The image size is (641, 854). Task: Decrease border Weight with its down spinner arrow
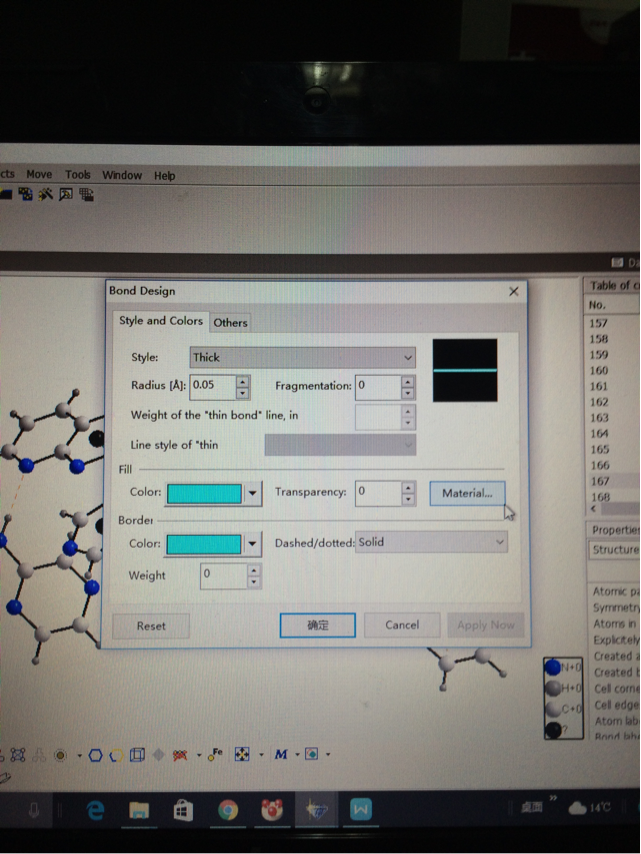tap(253, 582)
